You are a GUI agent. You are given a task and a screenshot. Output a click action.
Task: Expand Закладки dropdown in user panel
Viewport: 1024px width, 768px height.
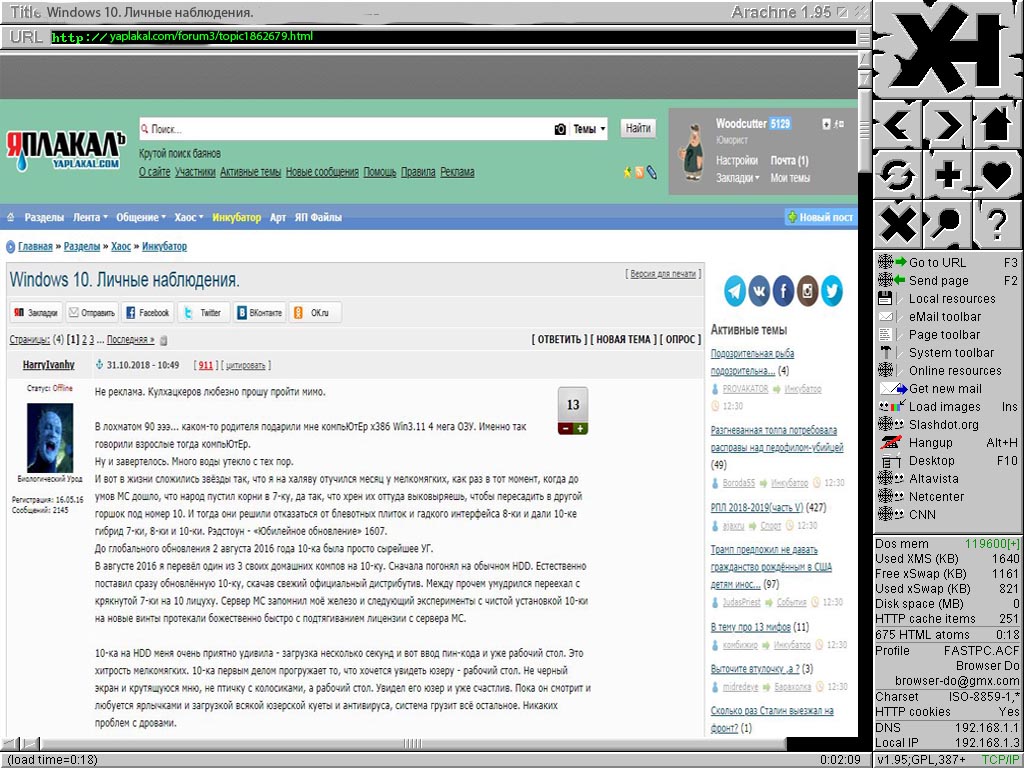(737, 178)
